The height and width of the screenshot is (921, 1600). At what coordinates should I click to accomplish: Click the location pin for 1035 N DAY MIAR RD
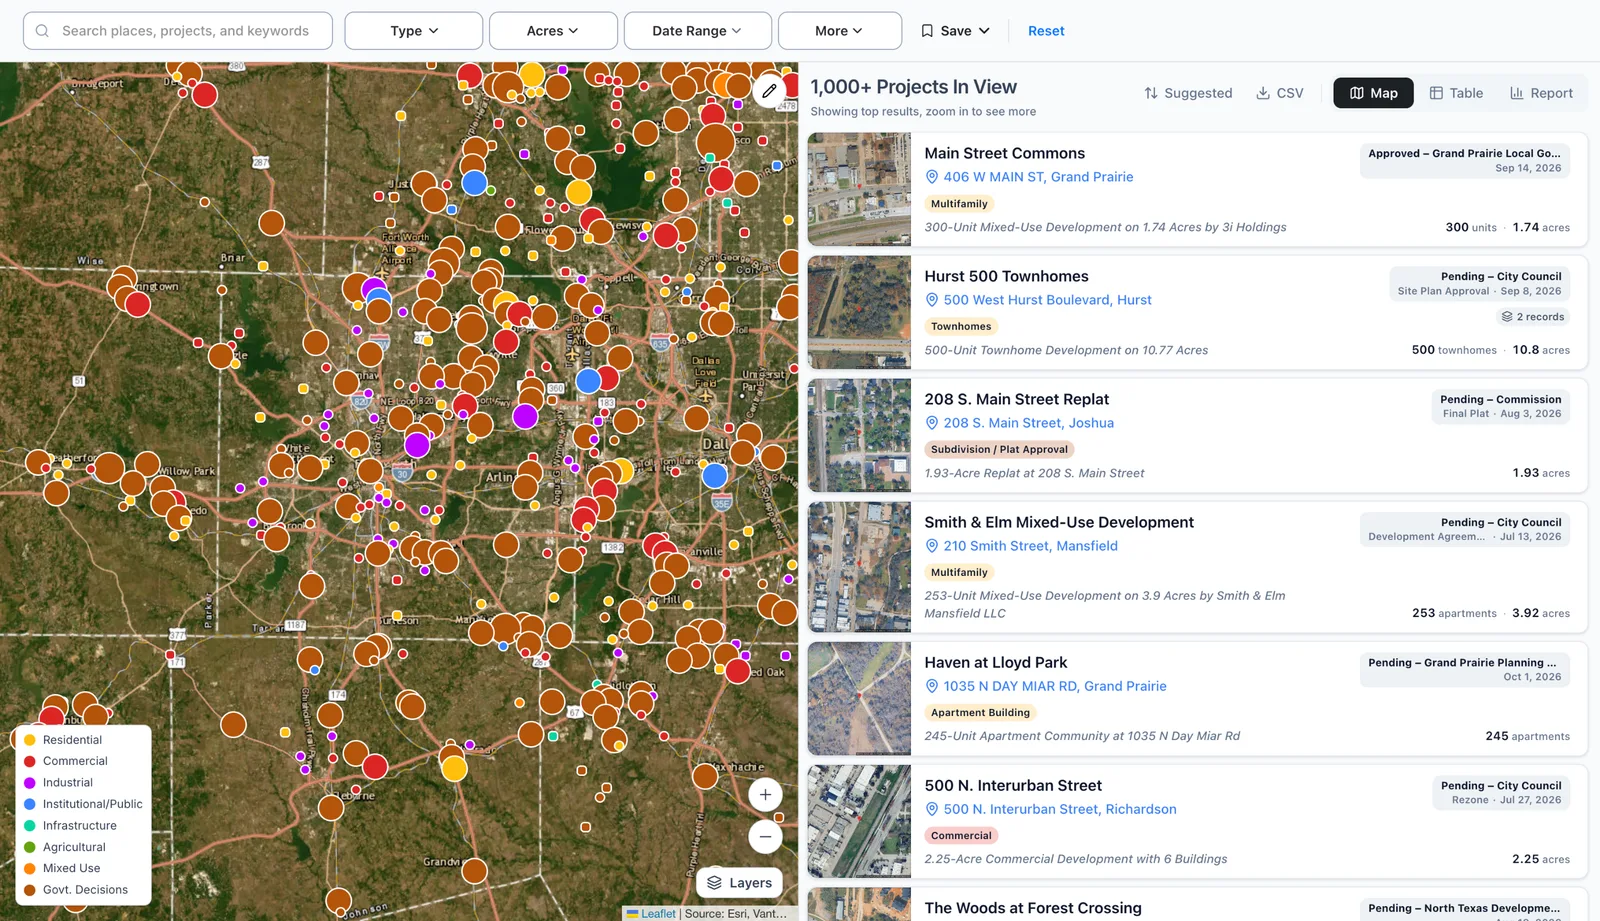coord(931,686)
